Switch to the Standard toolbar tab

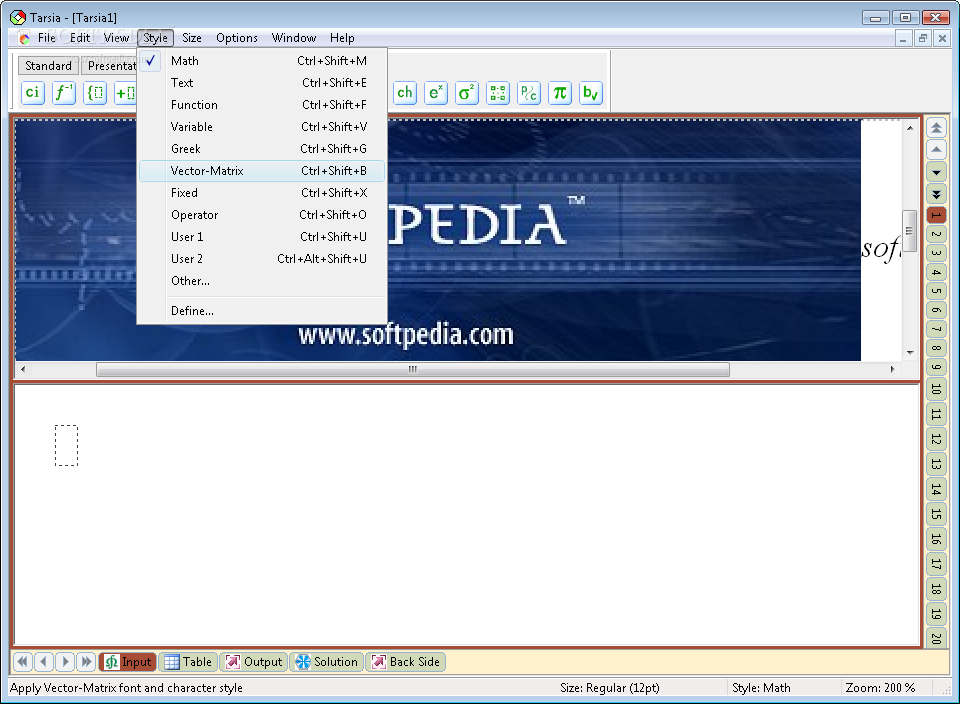click(x=48, y=66)
